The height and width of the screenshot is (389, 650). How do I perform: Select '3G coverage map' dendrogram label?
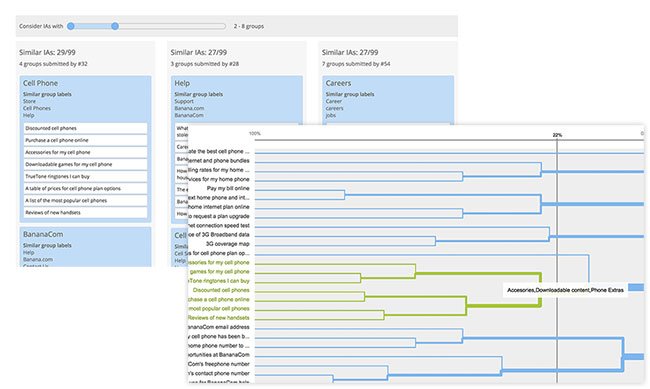click(x=228, y=244)
